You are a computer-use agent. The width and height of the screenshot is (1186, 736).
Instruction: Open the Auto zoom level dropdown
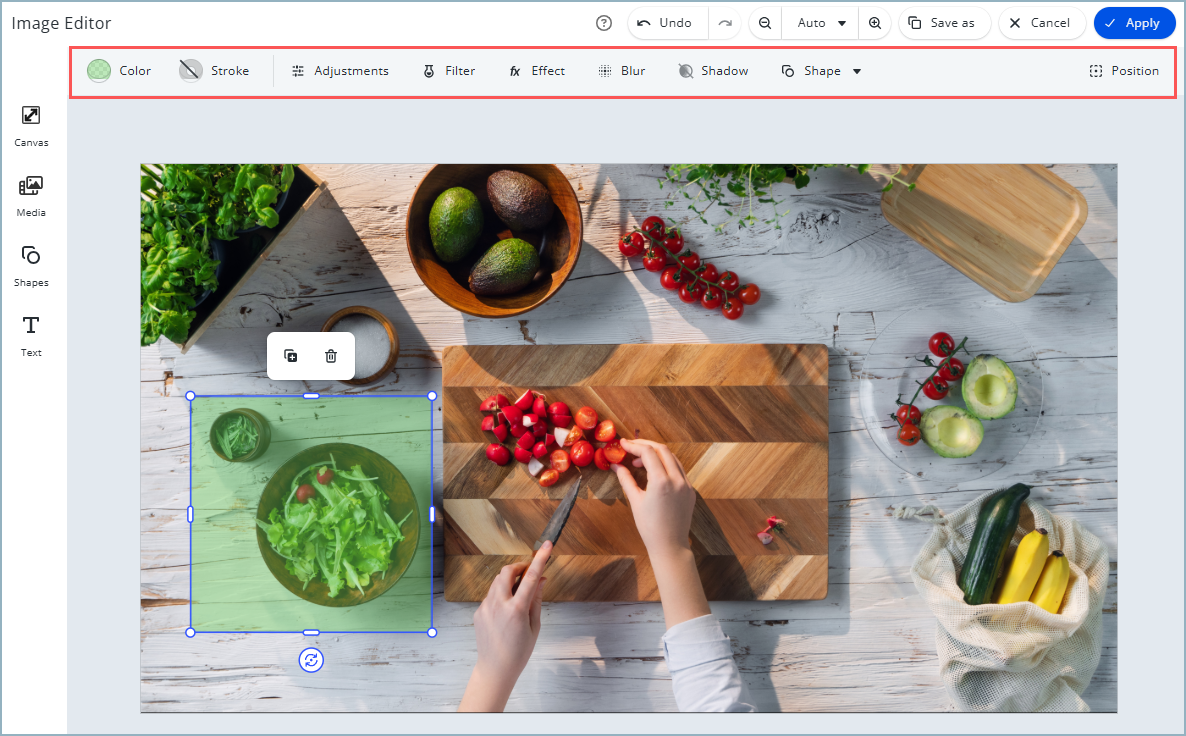click(819, 22)
